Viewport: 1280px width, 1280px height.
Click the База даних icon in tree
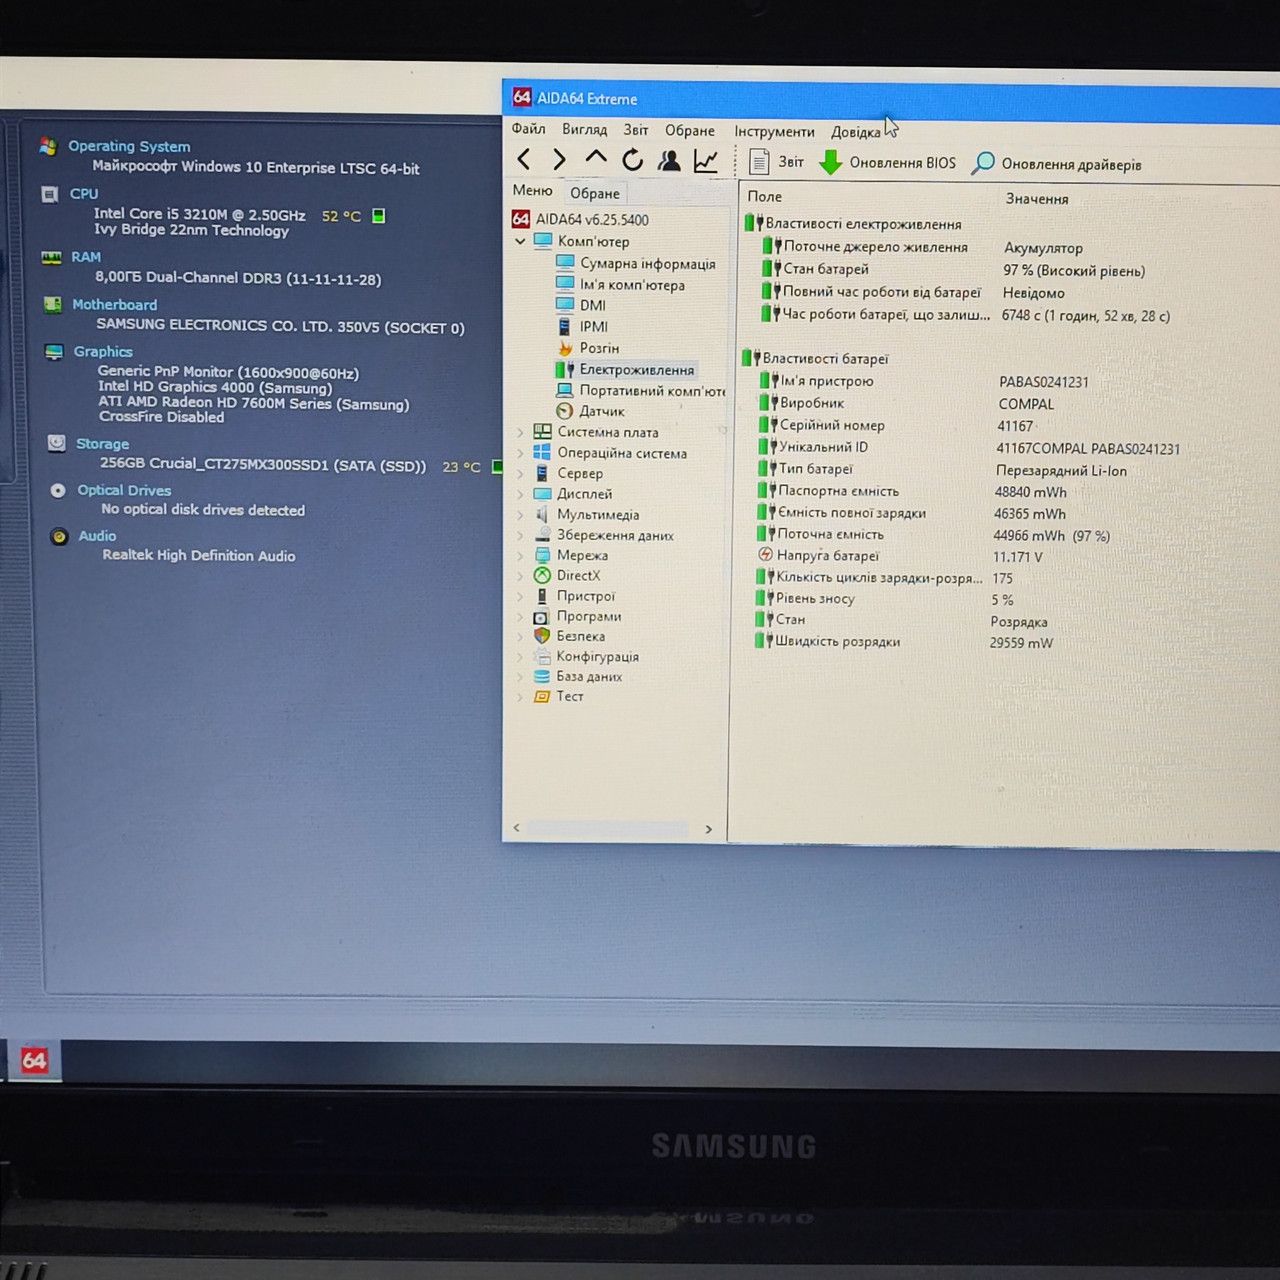(x=541, y=677)
